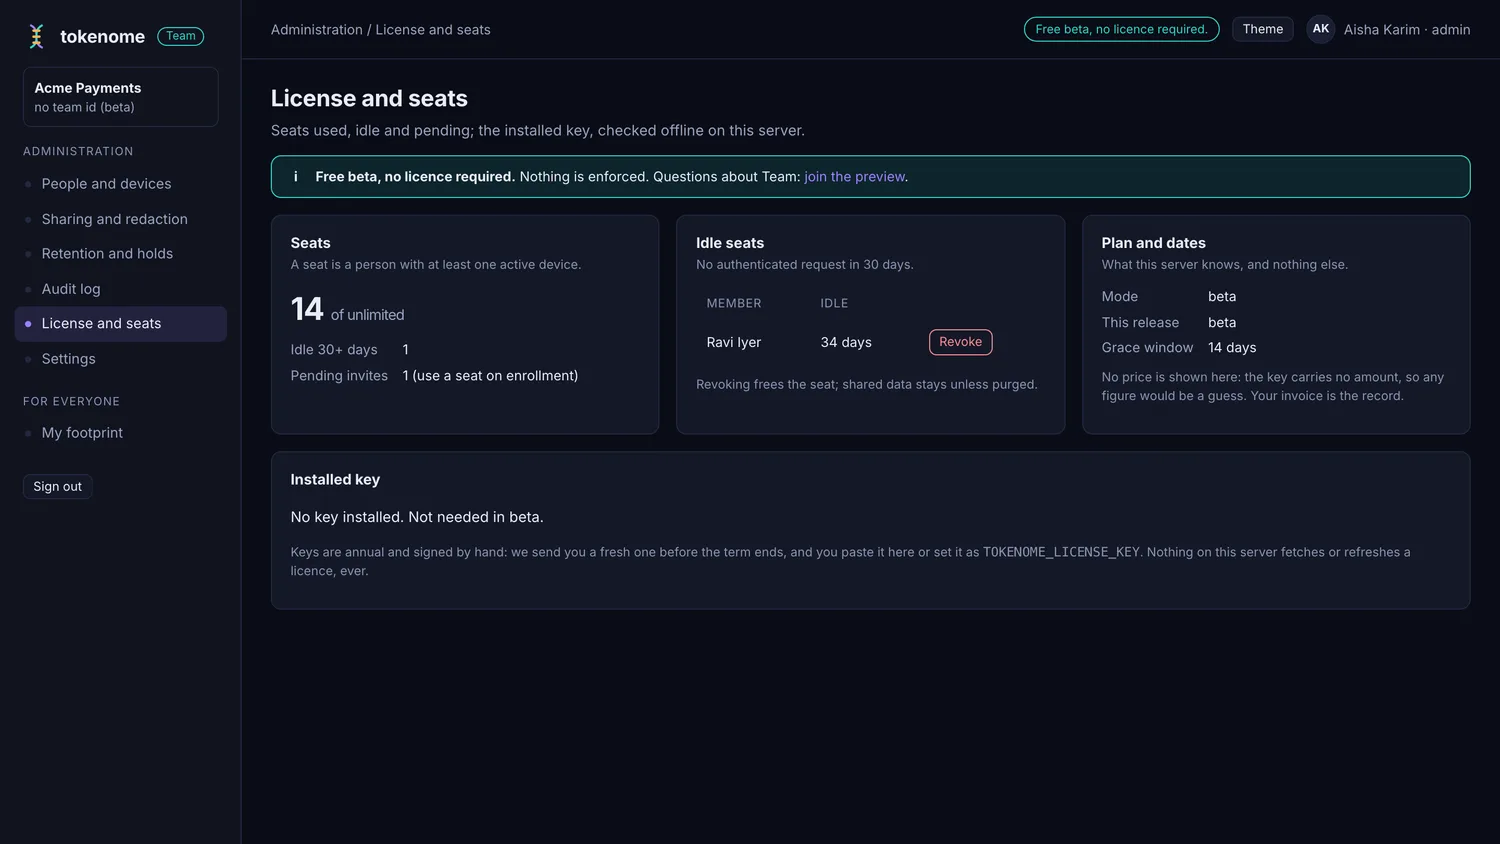The width and height of the screenshot is (1500, 844).
Task: Click the tokenome DNA logo icon
Action: click(37, 37)
